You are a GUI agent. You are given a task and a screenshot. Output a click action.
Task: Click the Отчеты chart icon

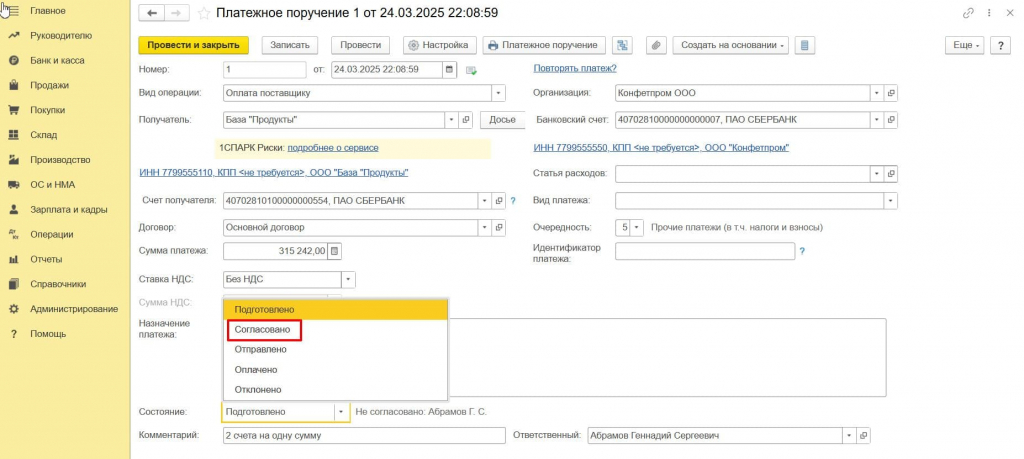coord(13,259)
